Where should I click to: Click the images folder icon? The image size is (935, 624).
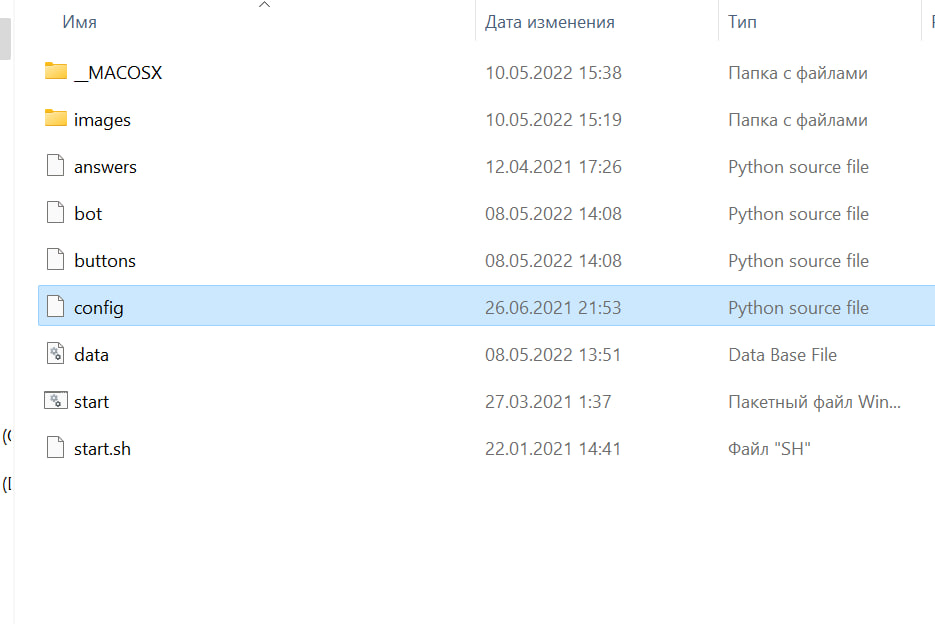56,119
